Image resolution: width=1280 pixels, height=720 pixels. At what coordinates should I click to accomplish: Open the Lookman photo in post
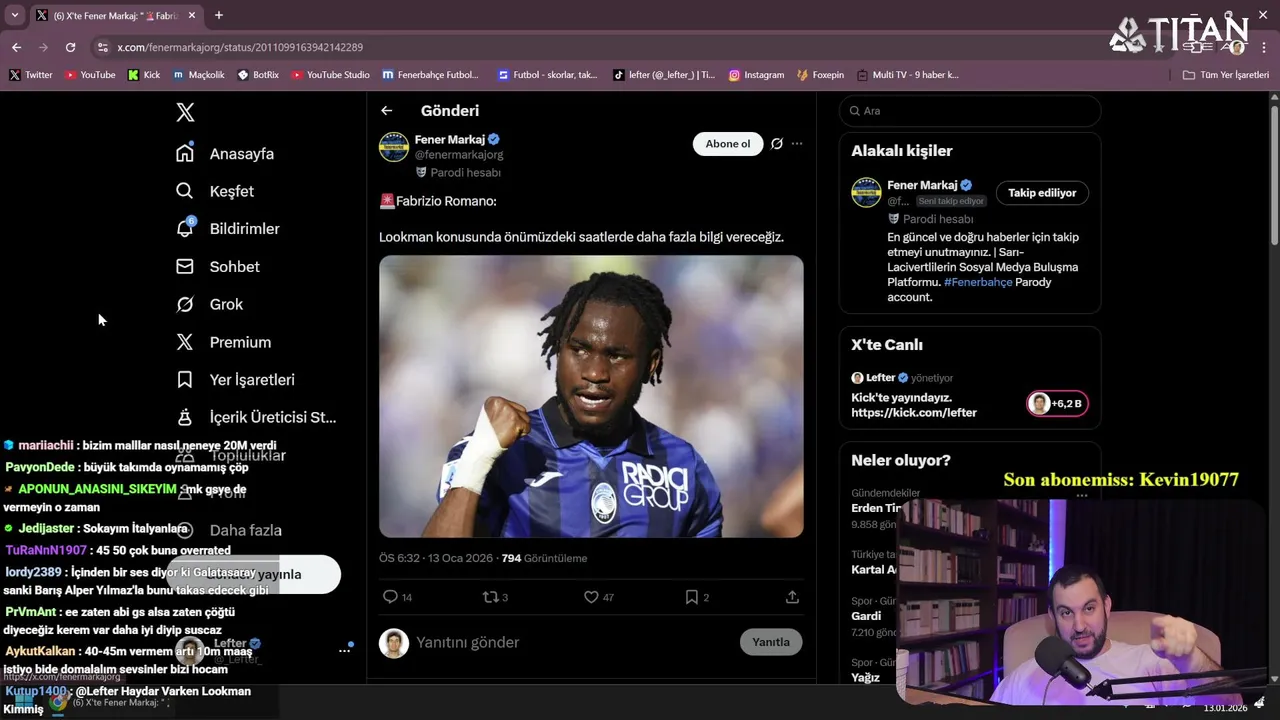591,396
